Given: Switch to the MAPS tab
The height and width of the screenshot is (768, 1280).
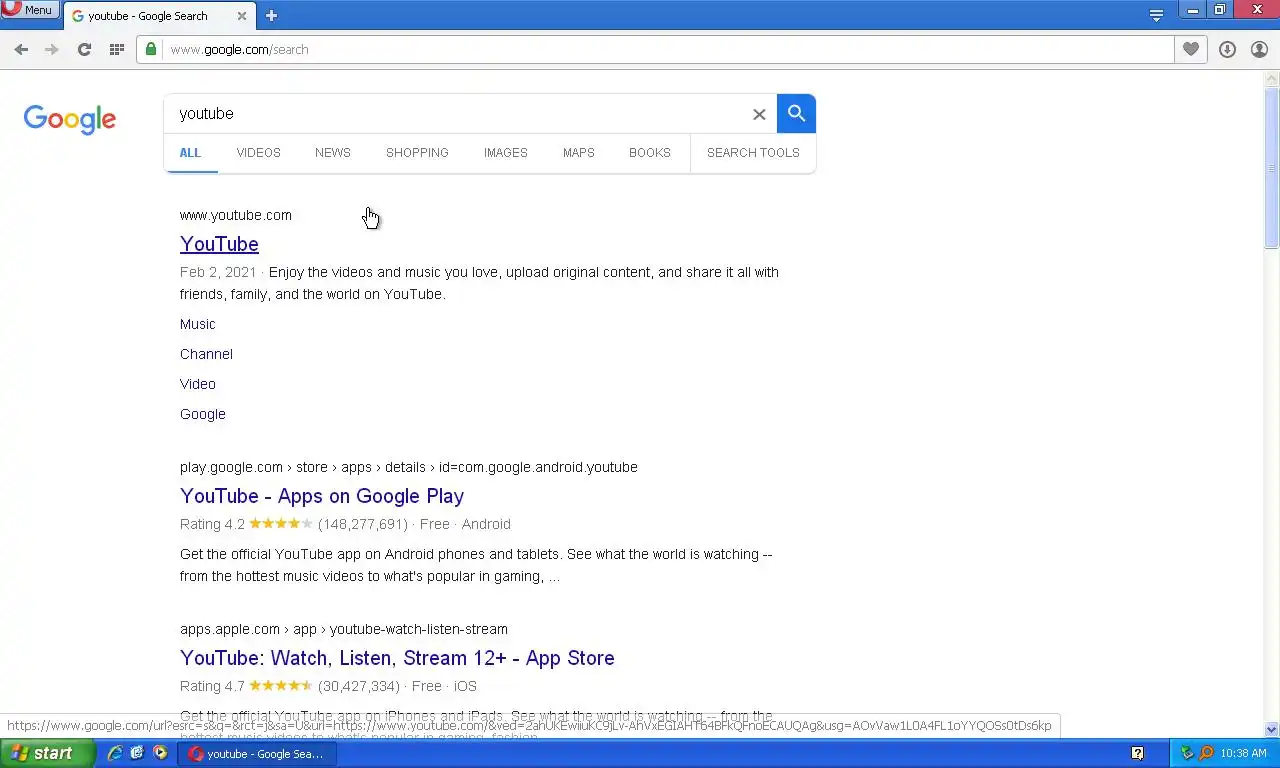Looking at the screenshot, I should click(578, 153).
